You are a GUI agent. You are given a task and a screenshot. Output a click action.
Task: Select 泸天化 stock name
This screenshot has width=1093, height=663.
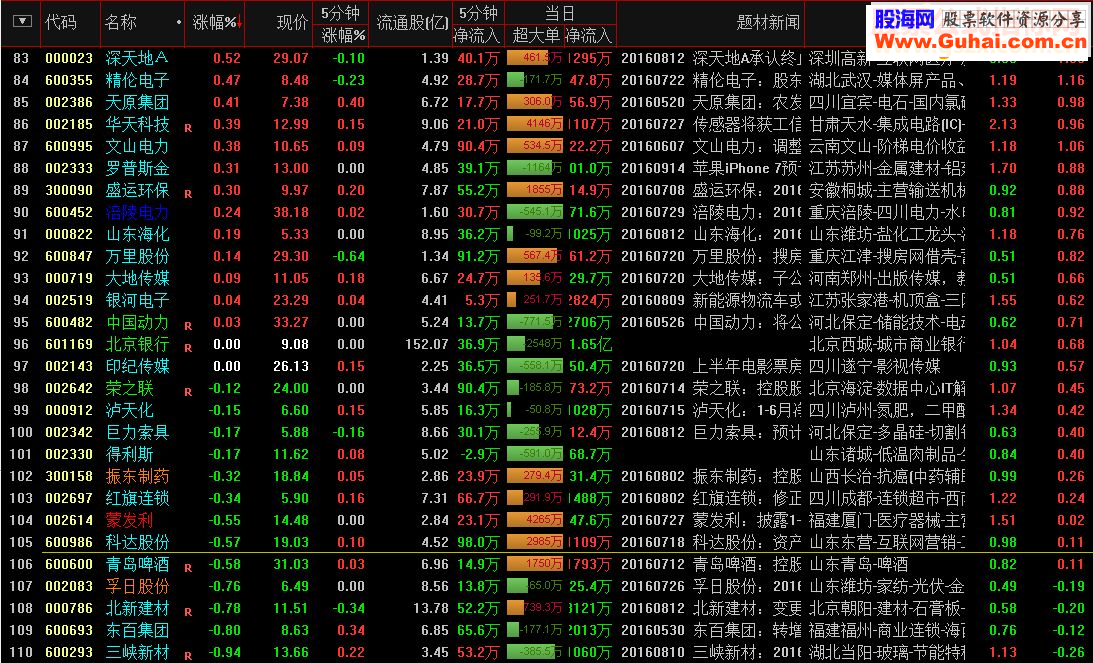(x=130, y=410)
